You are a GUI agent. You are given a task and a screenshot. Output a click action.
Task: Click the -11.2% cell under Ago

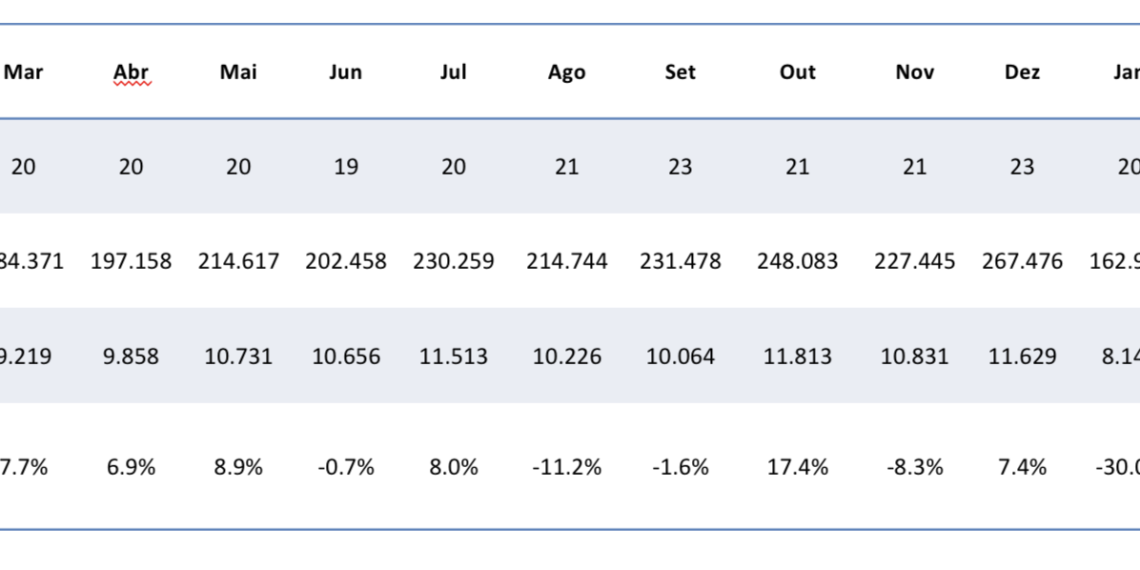tap(566, 467)
